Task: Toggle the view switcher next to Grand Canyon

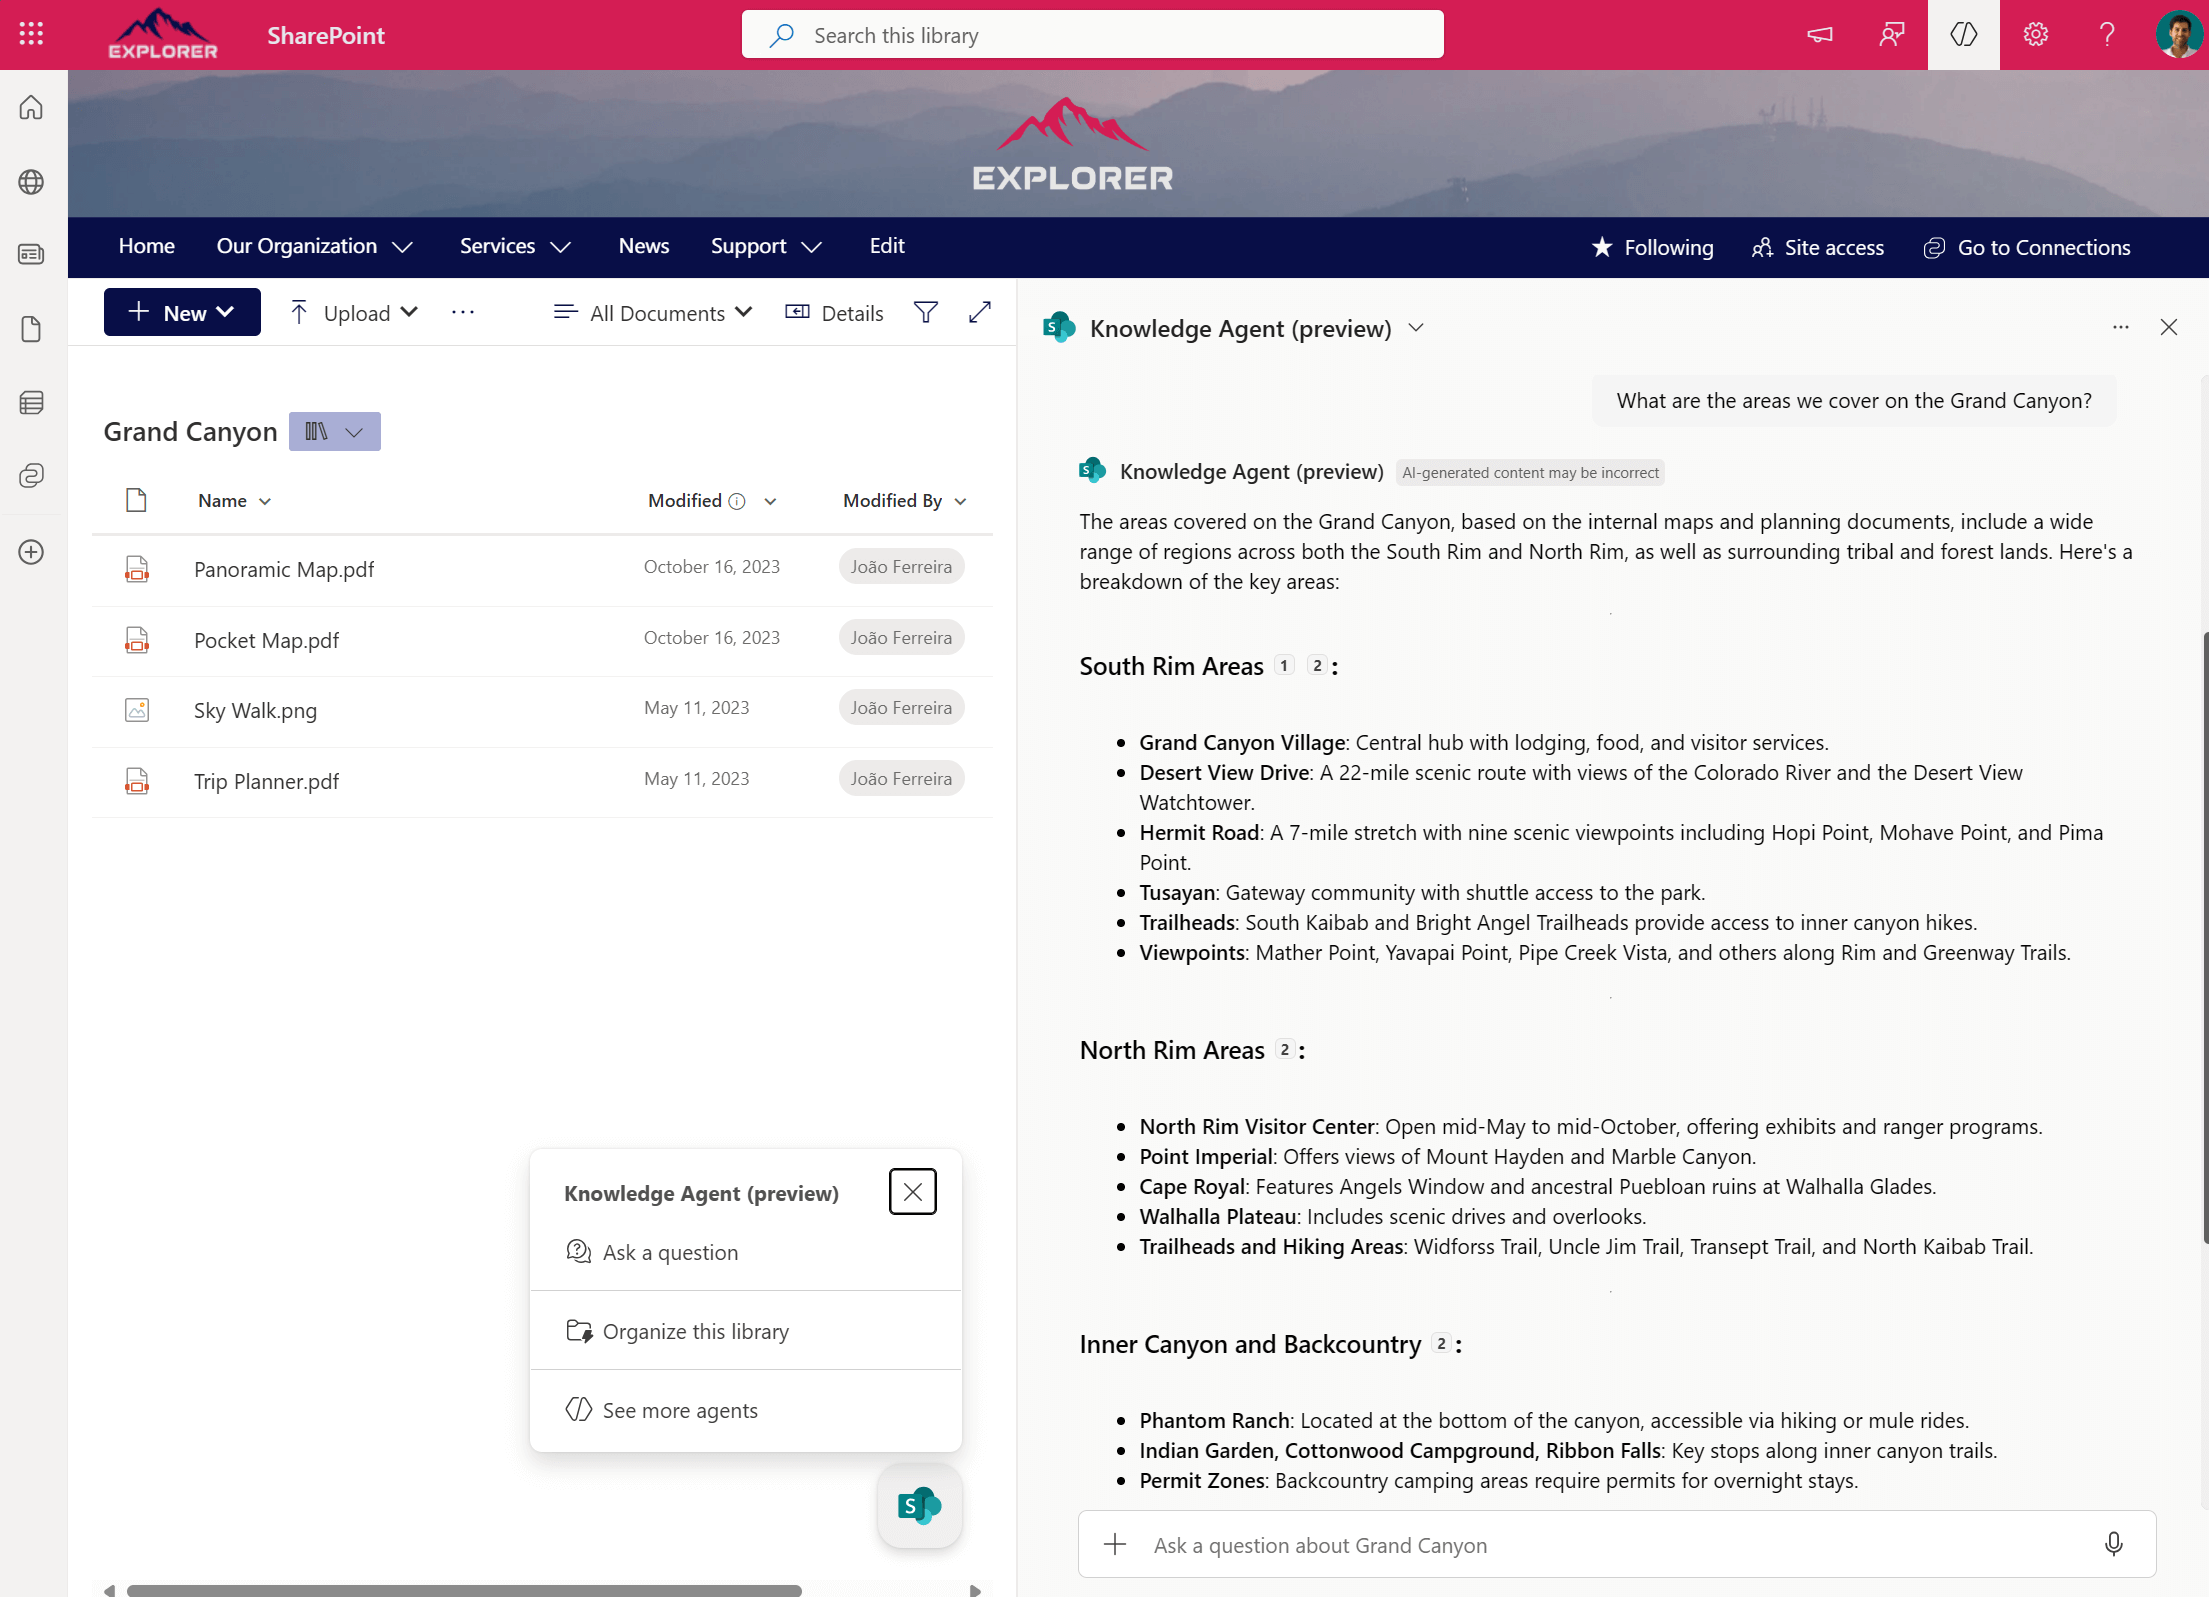Action: tap(334, 431)
